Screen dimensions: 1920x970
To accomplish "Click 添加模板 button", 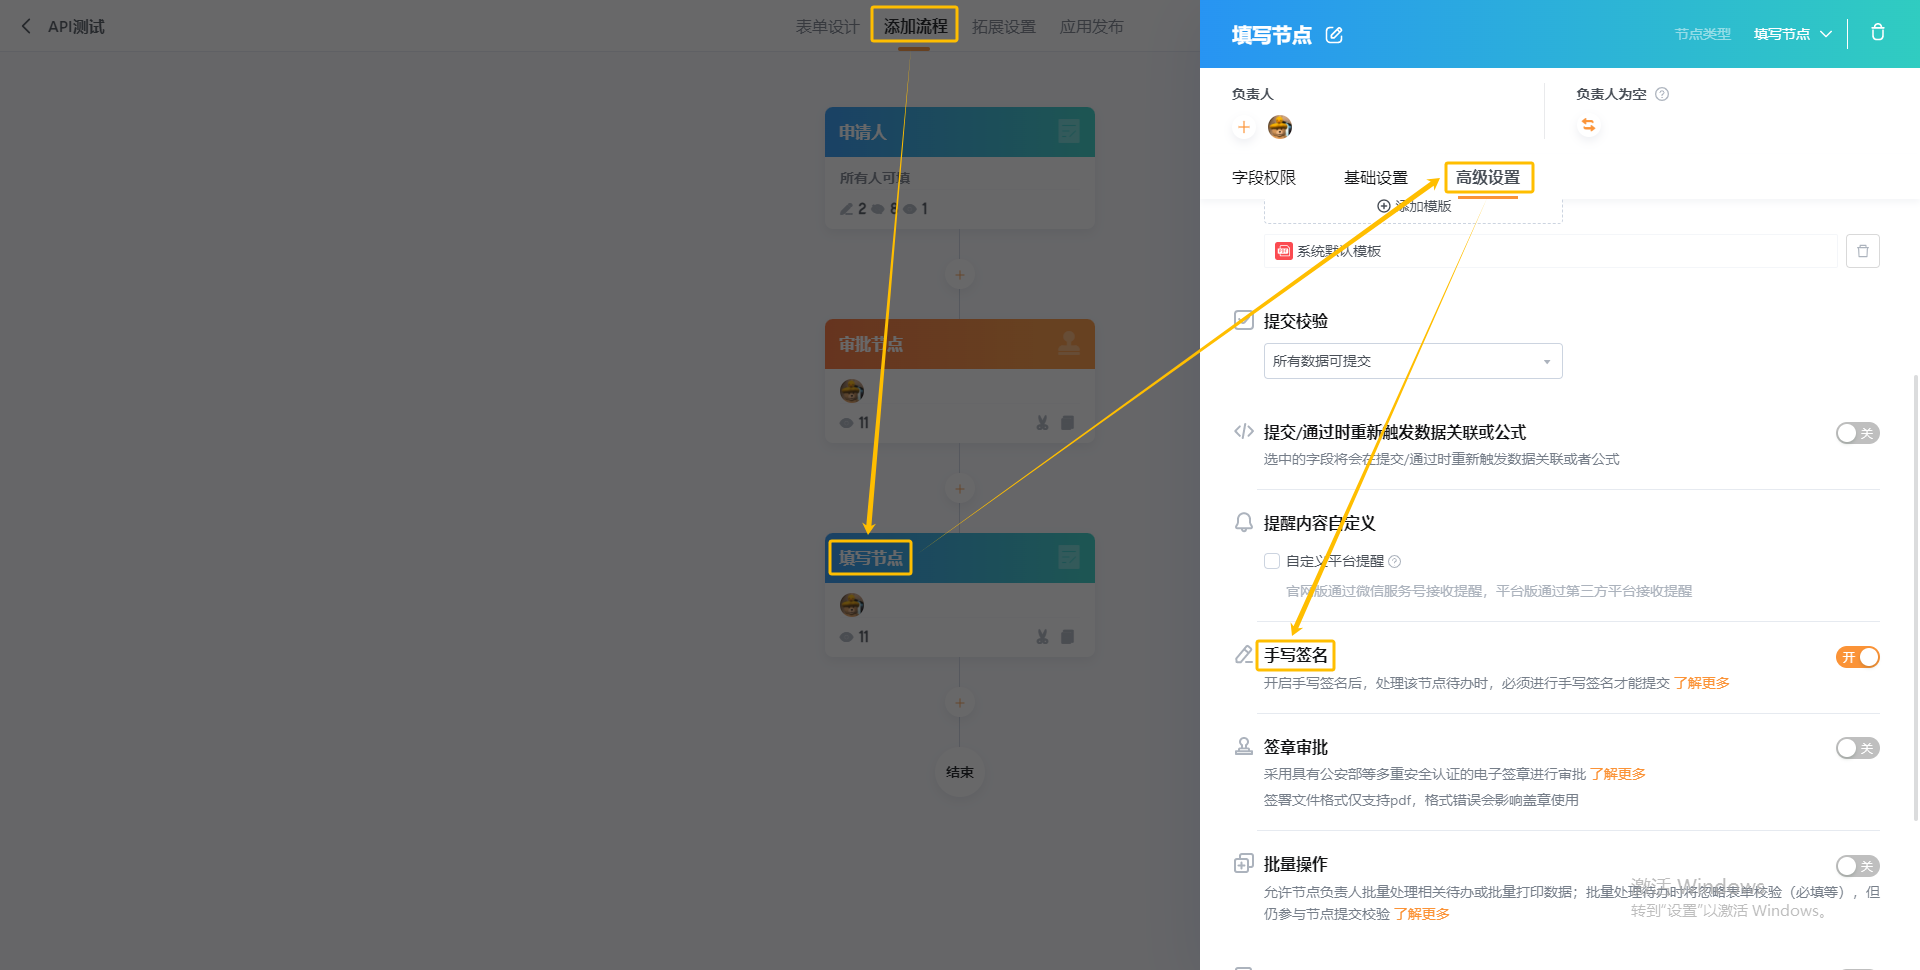I will click(x=1414, y=206).
